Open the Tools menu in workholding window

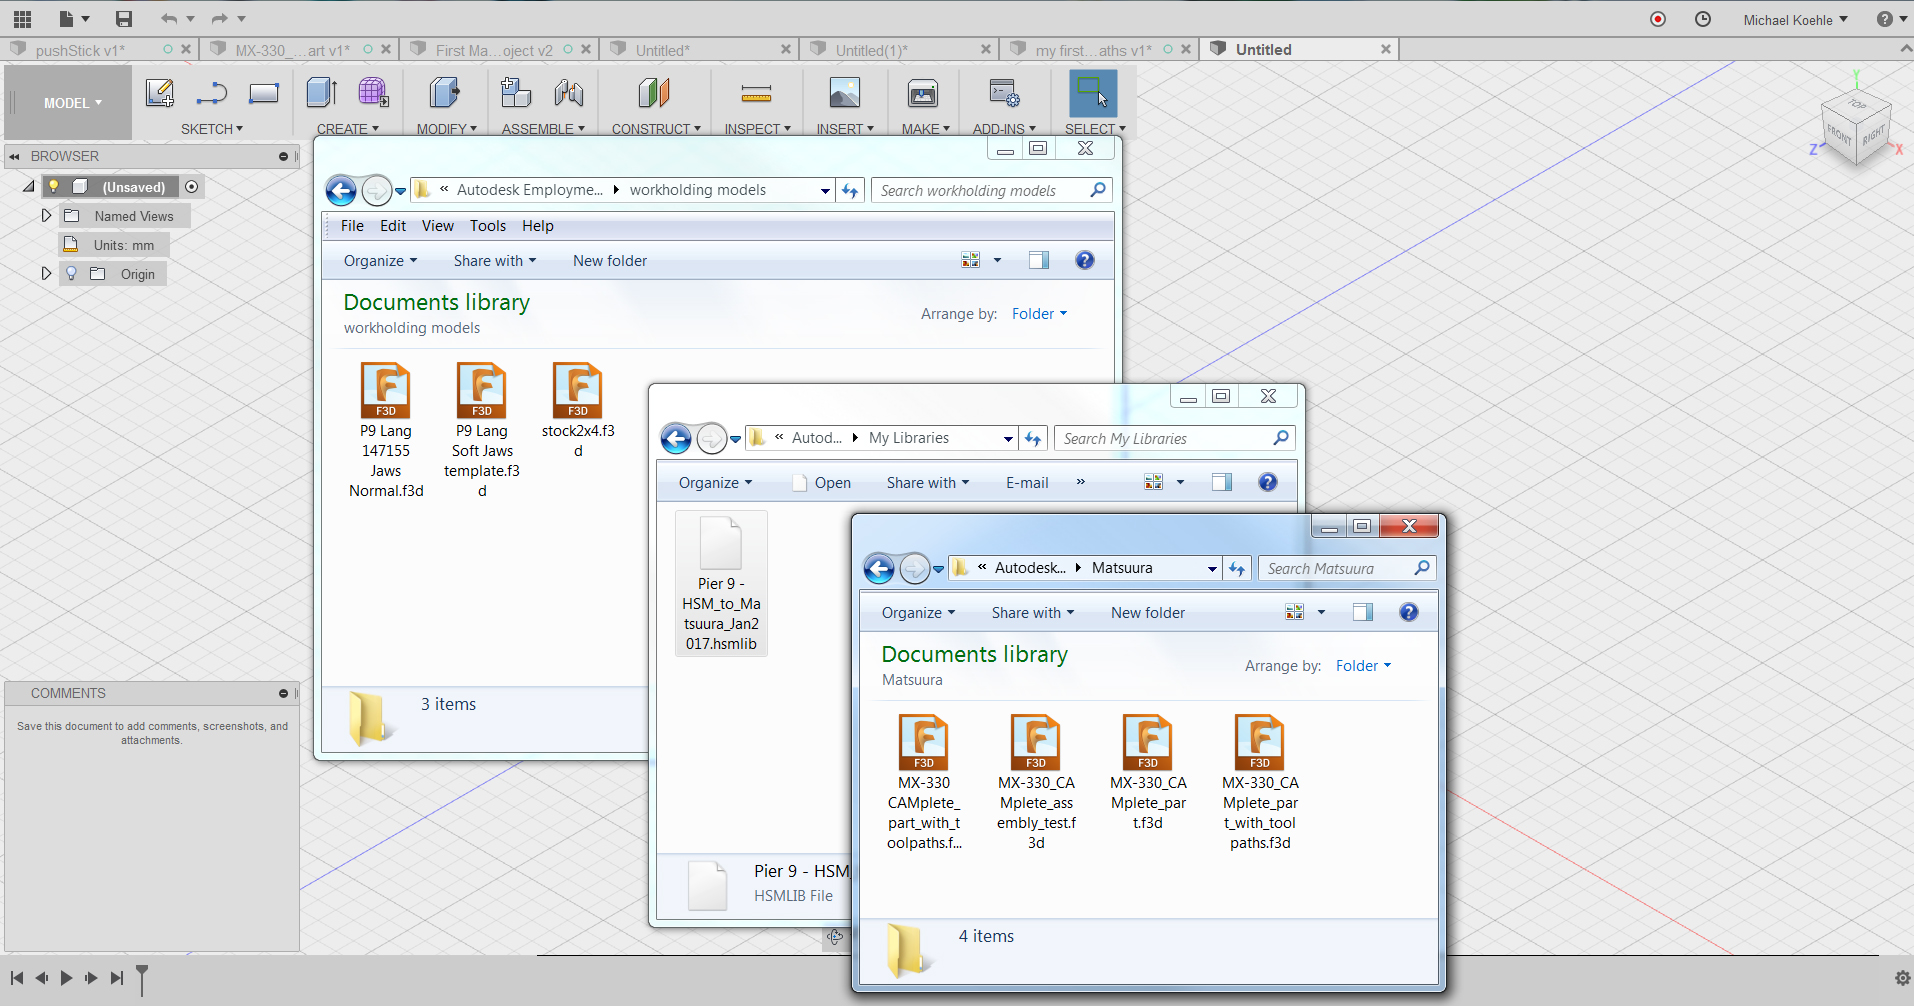click(x=488, y=226)
